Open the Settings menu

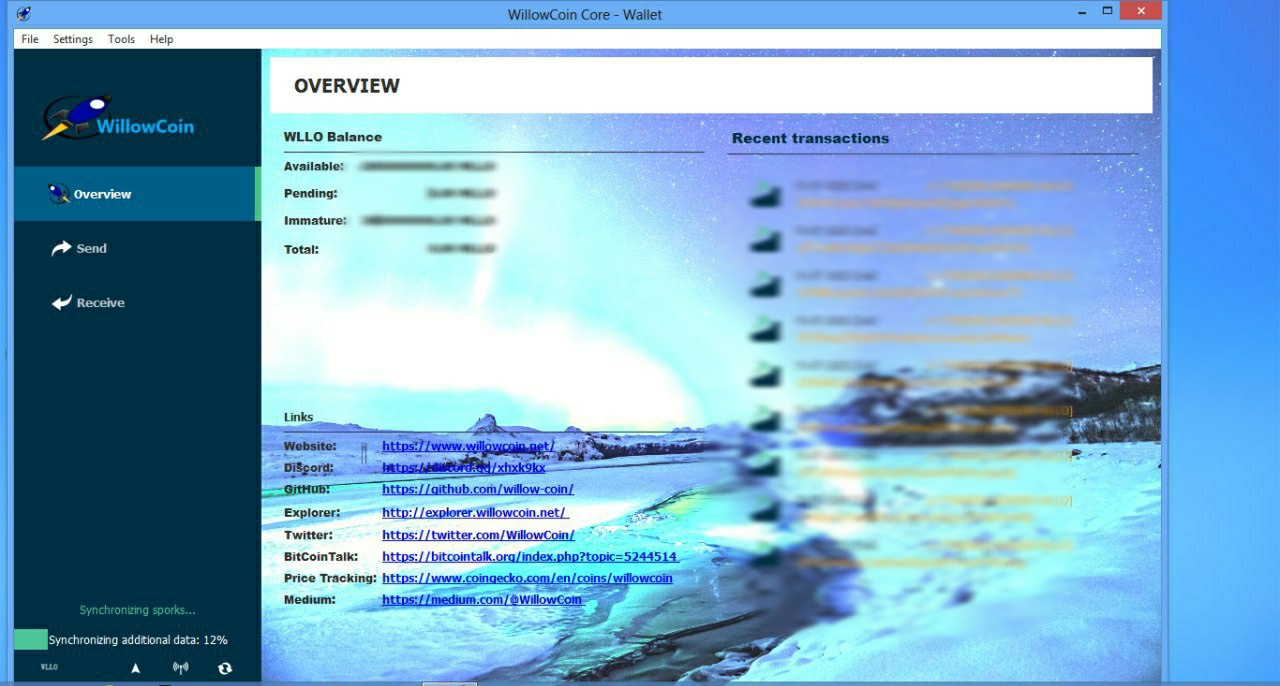tap(73, 39)
